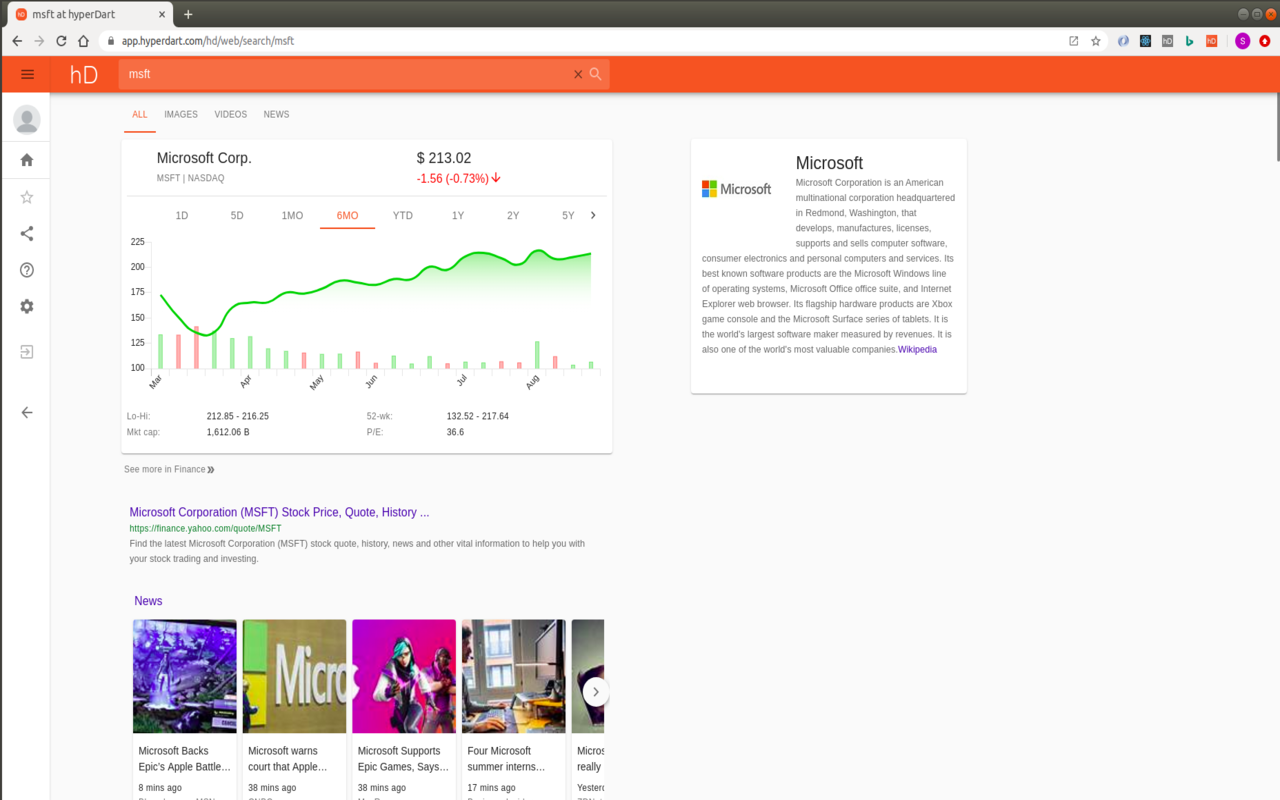
Task: Open the React DevTools extension icon
Action: click(1145, 41)
